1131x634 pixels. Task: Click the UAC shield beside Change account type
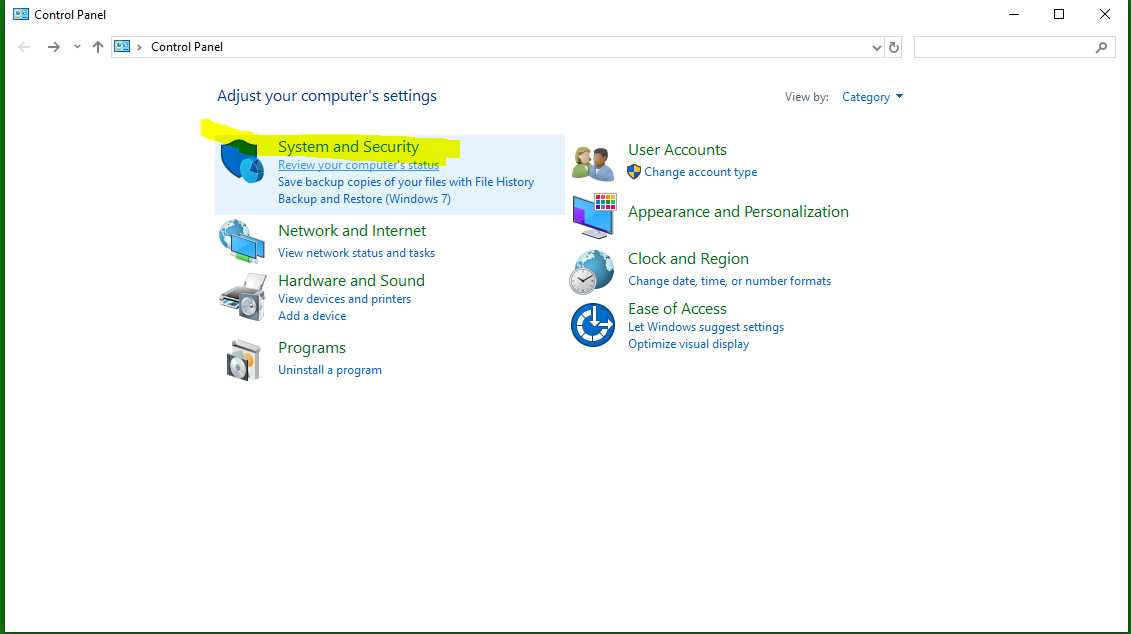tap(634, 172)
